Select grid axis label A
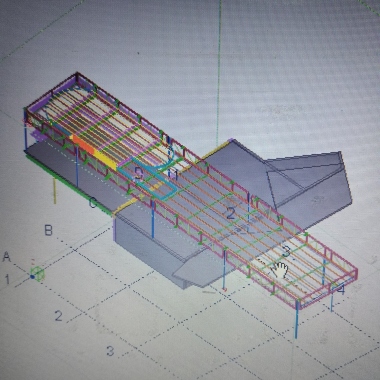 click(6, 257)
